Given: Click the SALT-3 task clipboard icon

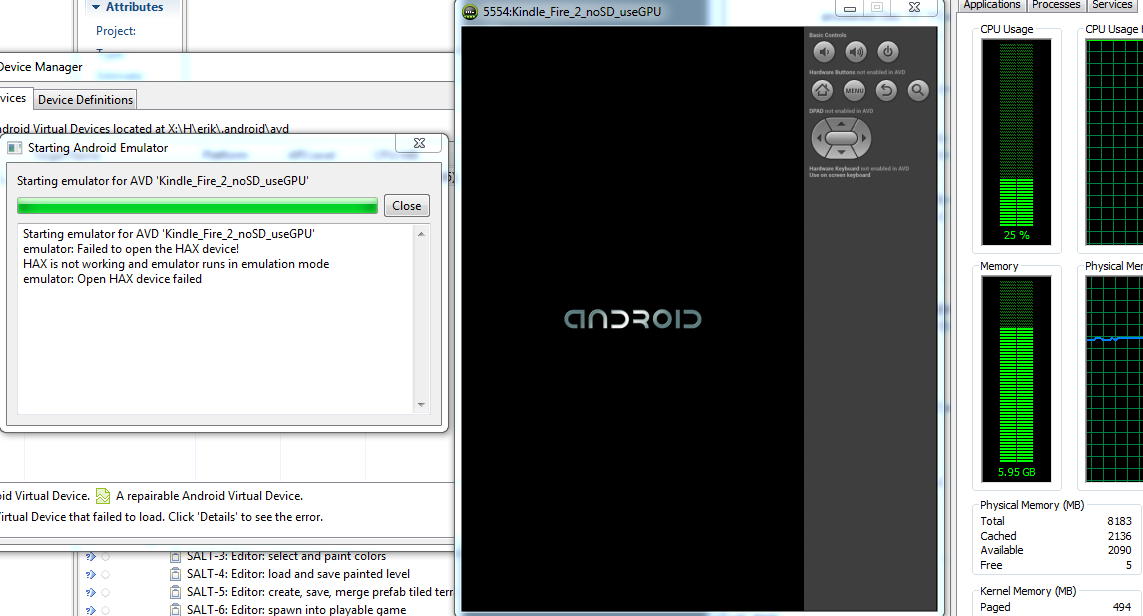Looking at the screenshot, I should 175,556.
